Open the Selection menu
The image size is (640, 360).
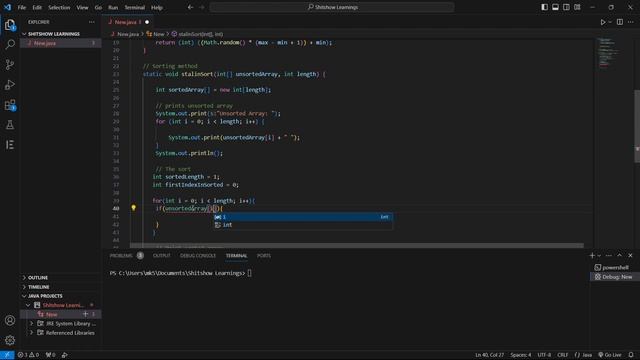click(59, 7)
